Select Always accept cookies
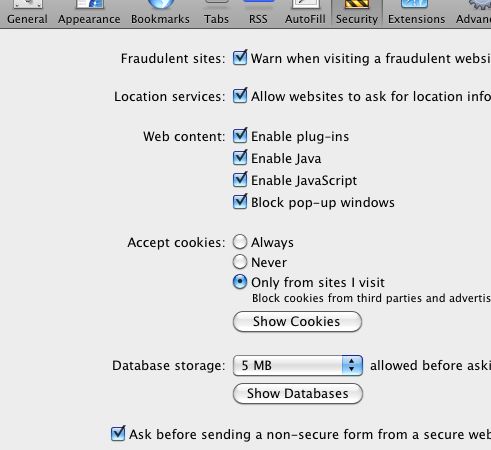Viewport: 491px width, 450px height. [240, 242]
